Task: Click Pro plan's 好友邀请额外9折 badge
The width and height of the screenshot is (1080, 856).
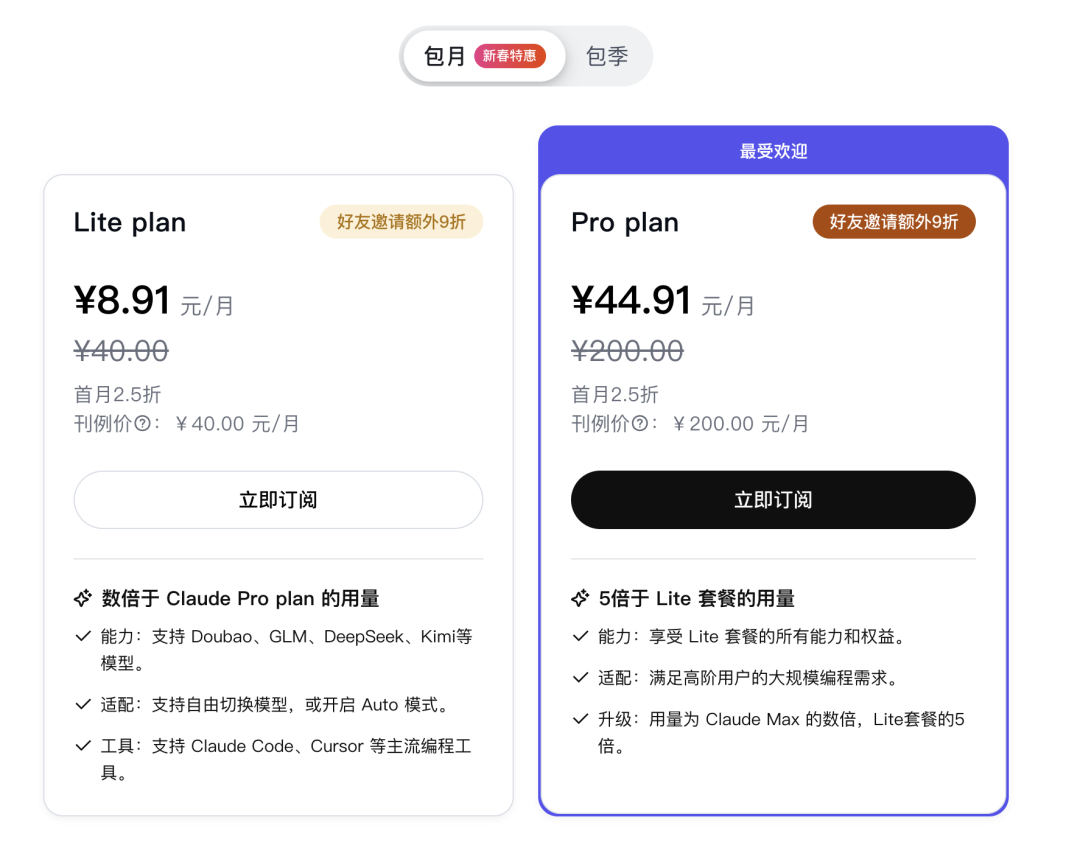Action: (x=893, y=222)
